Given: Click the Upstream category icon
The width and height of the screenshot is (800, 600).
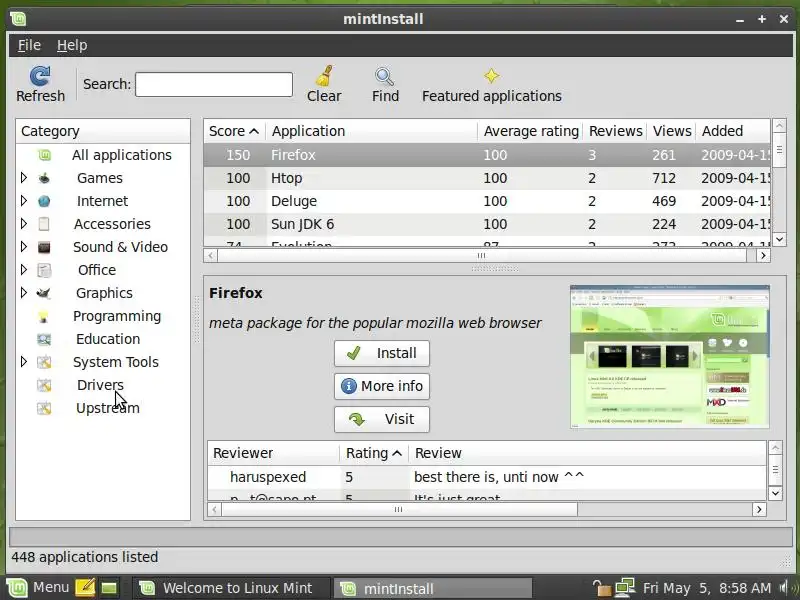Looking at the screenshot, I should click(x=44, y=408).
